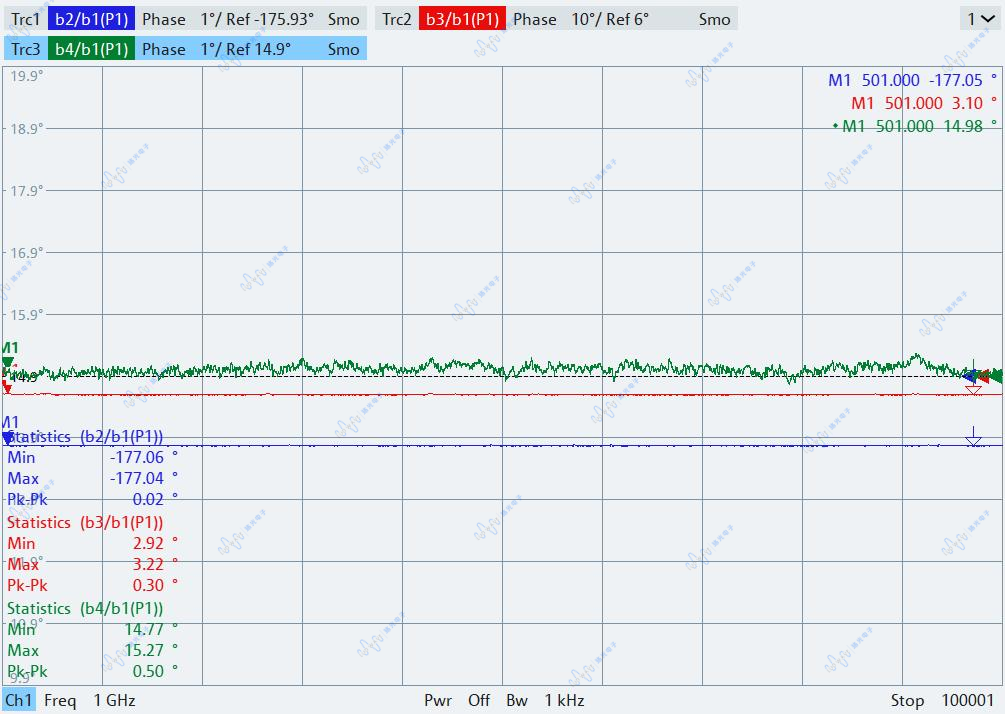This screenshot has width=1005, height=714.
Task: Select the active-marker dot before green M1 readout
Action: [835, 126]
